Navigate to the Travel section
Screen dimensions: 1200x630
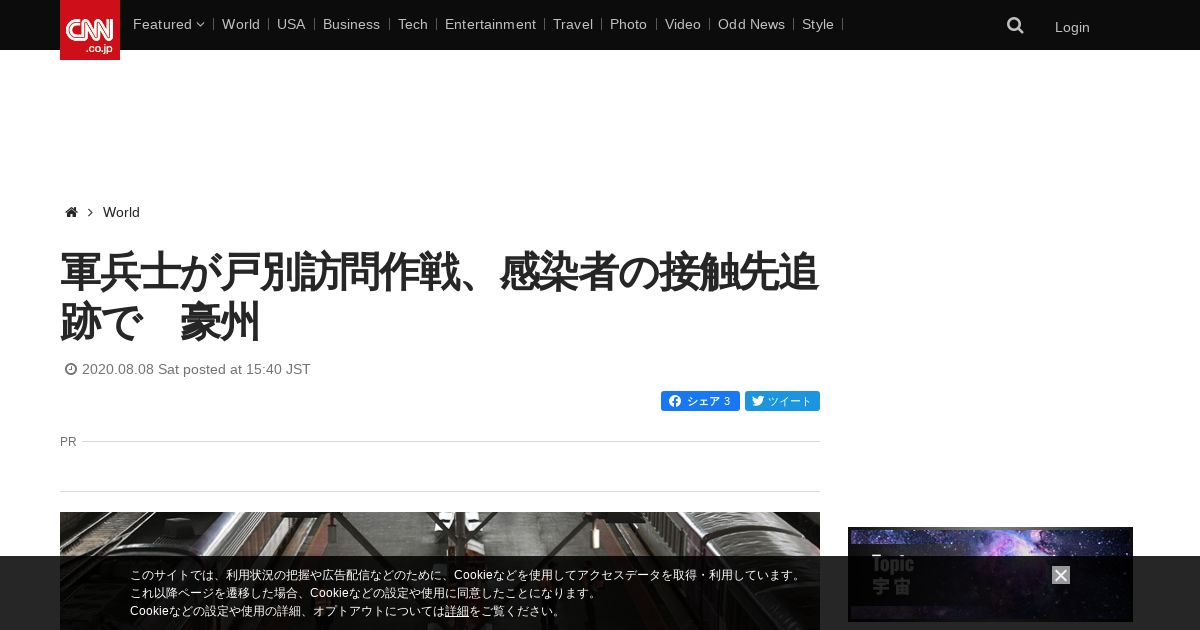pyautogui.click(x=573, y=24)
